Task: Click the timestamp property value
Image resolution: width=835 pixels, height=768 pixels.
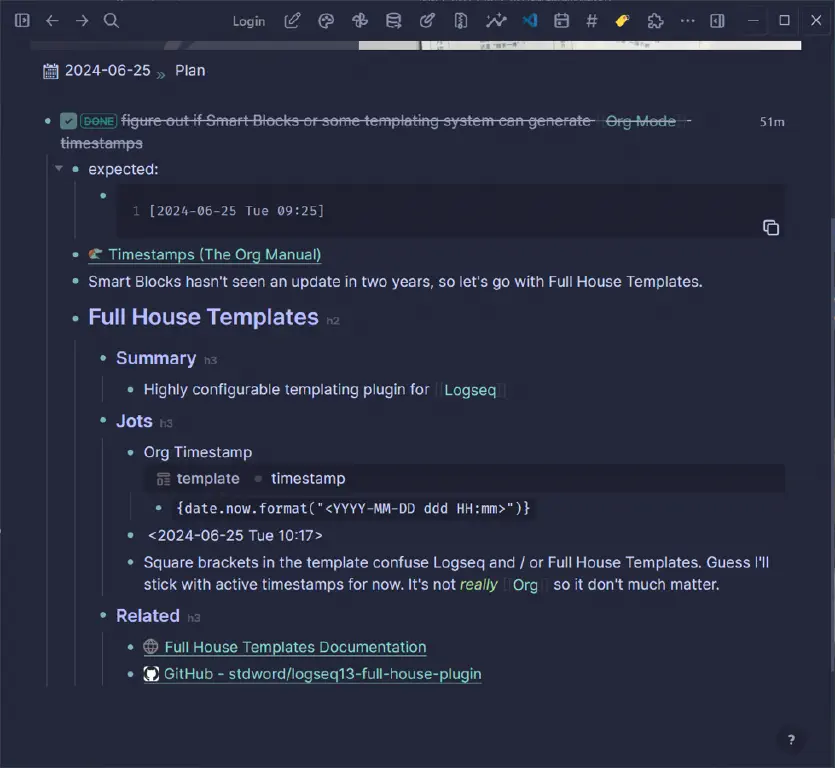Action: coord(308,478)
